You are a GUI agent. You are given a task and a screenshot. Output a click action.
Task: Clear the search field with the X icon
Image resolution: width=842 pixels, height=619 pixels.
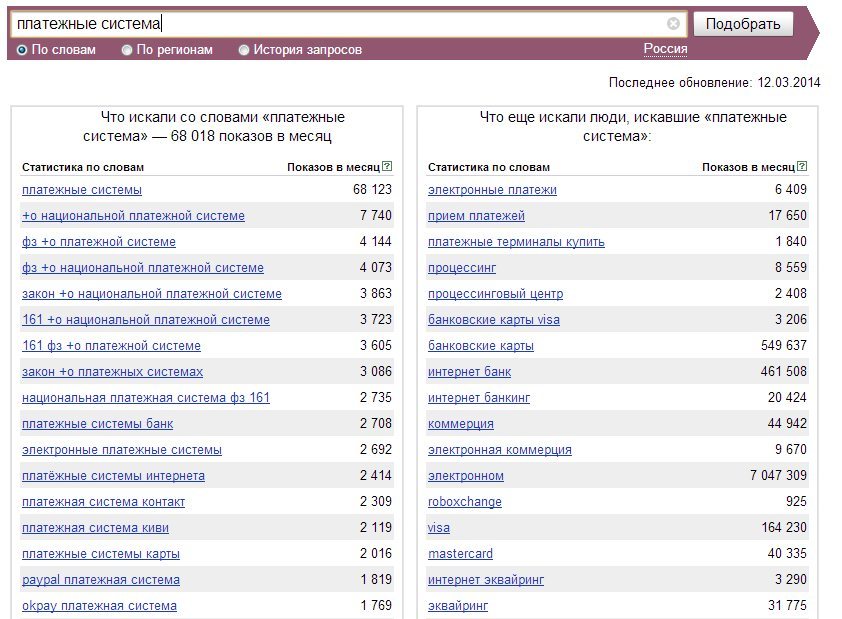[673, 24]
